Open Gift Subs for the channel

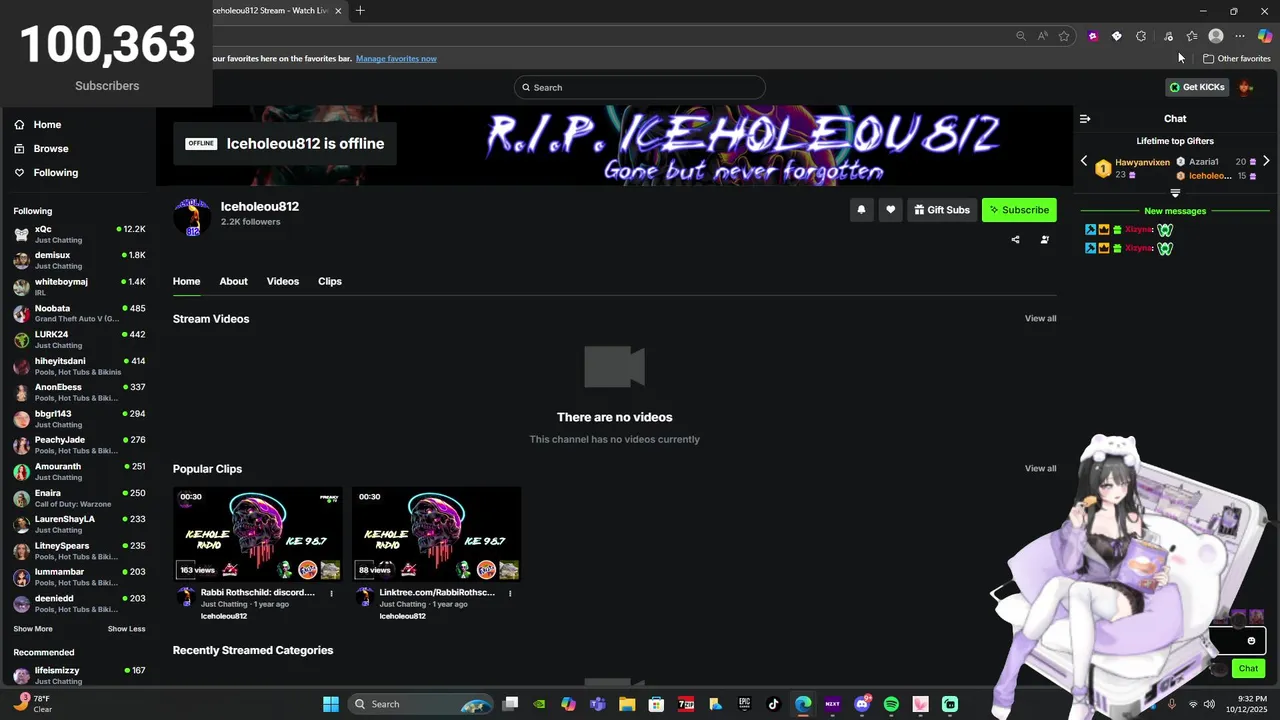pos(942,210)
